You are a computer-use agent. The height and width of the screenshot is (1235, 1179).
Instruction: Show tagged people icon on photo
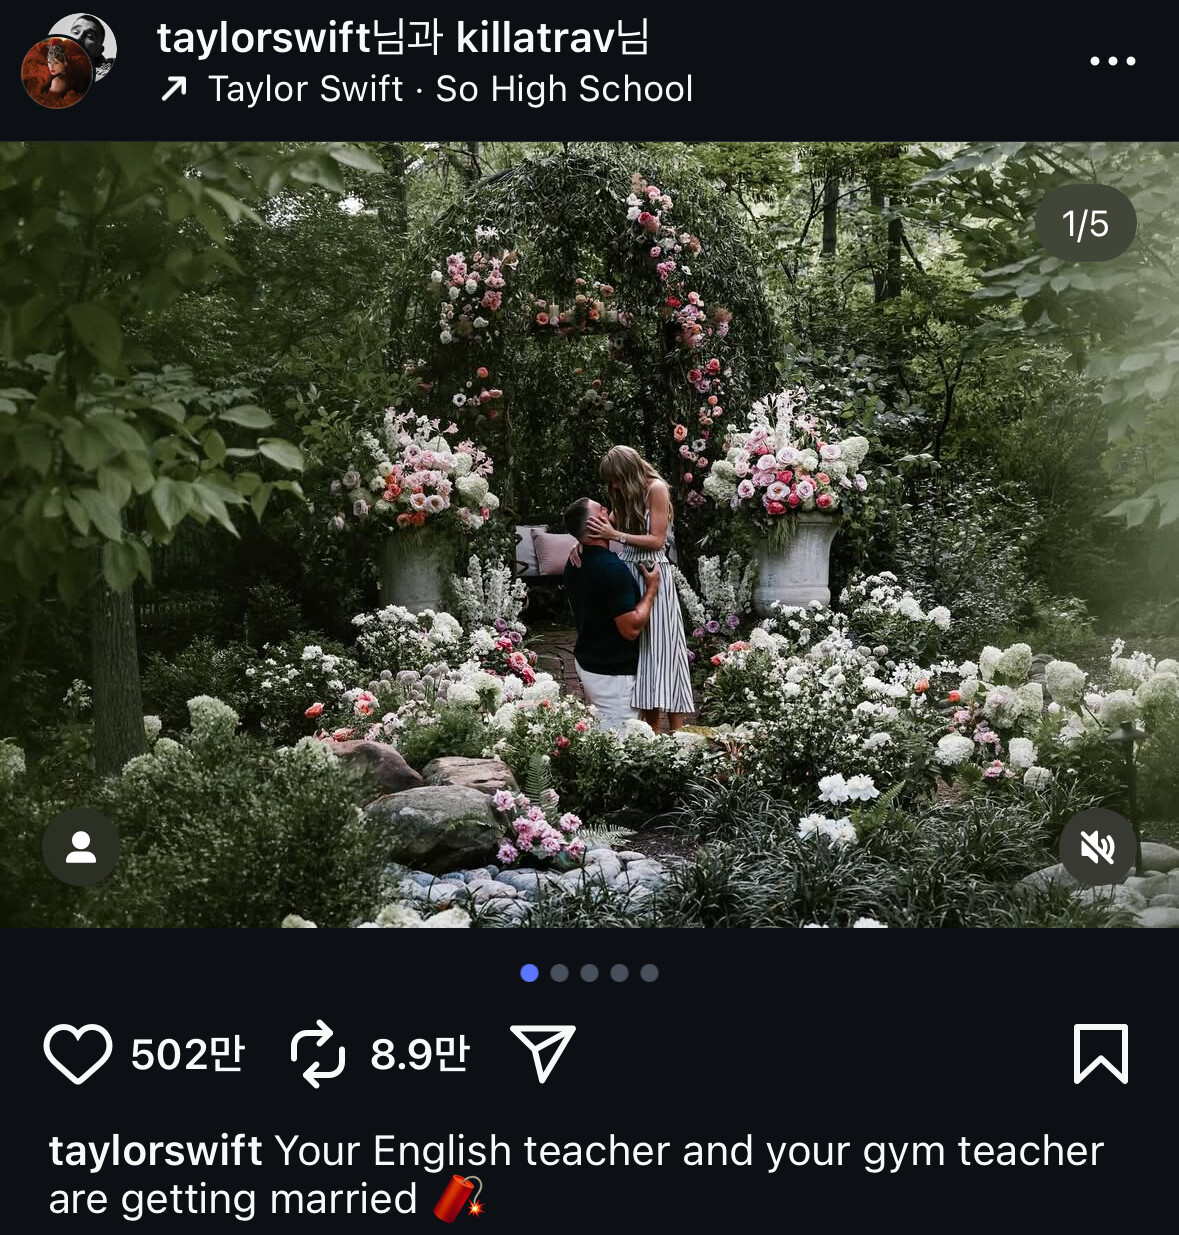tap(81, 847)
